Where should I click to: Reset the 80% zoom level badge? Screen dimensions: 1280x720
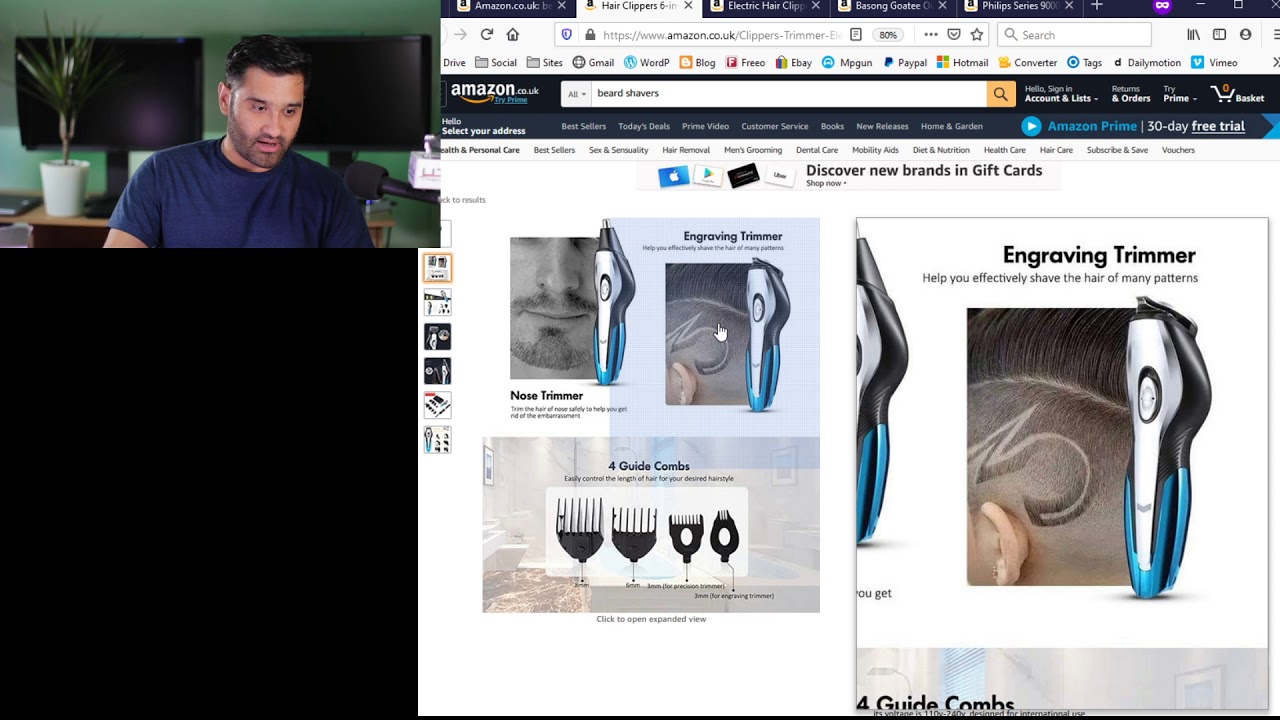888,35
